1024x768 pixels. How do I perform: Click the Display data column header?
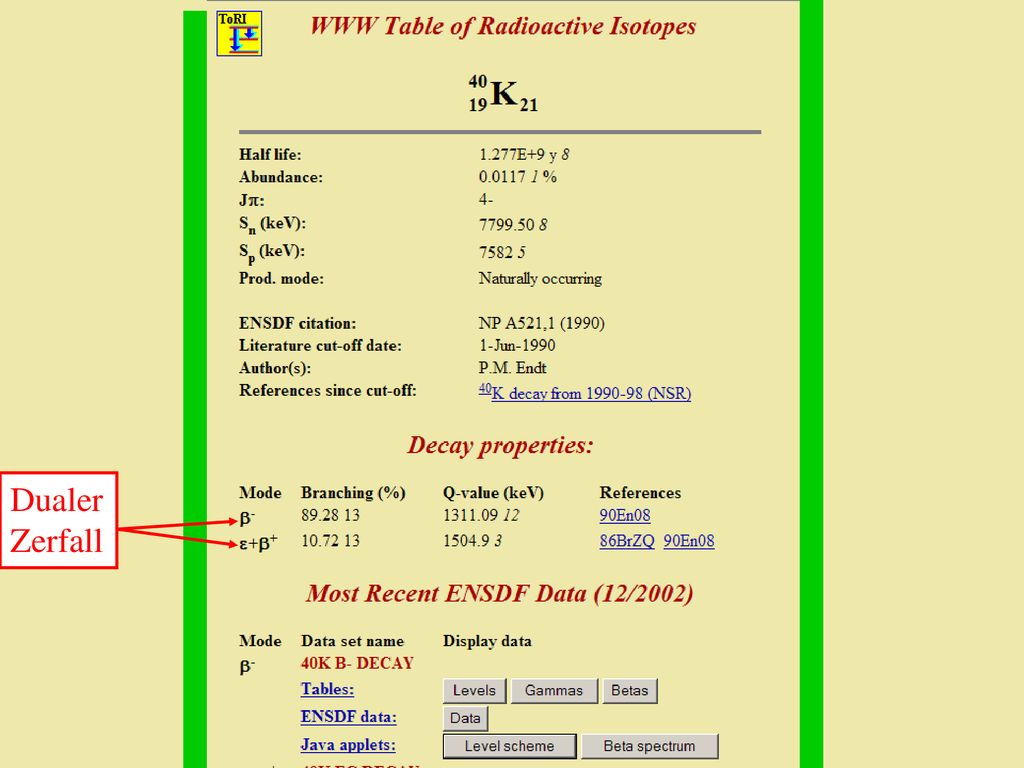487,641
